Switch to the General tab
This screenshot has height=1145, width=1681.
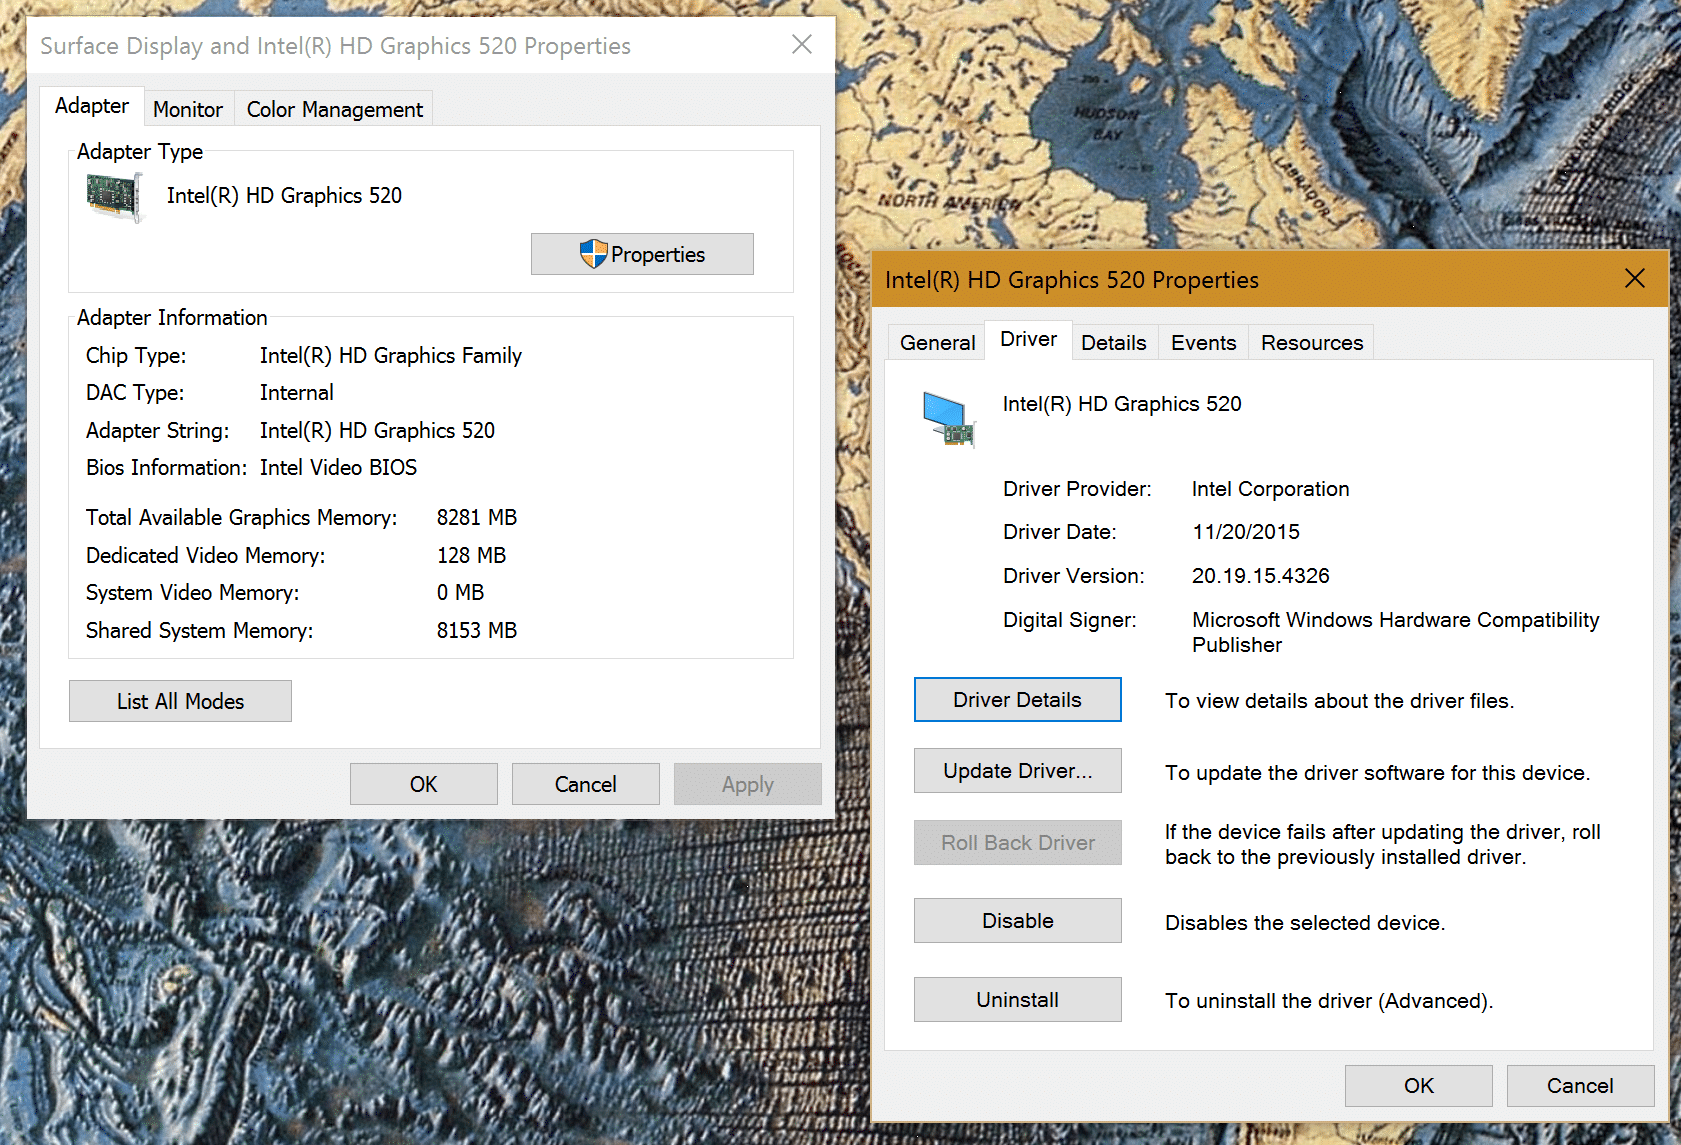coord(937,343)
